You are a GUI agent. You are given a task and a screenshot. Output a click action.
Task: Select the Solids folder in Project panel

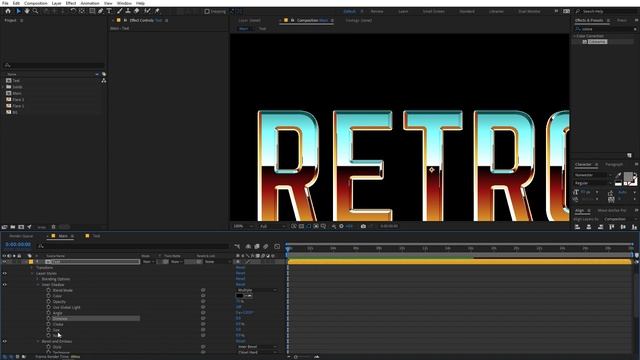pos(18,87)
